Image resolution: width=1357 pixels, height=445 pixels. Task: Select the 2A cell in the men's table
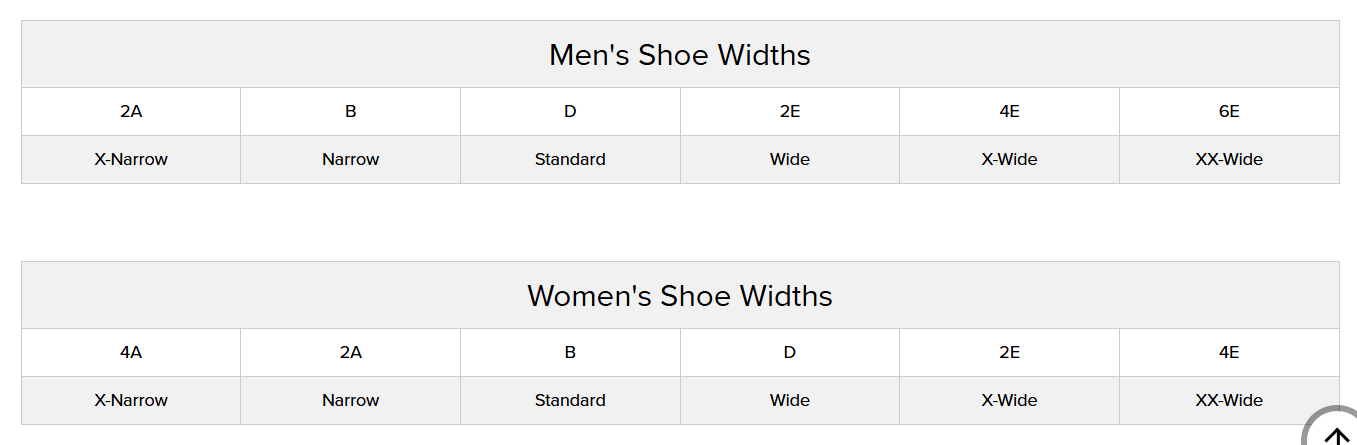point(131,112)
